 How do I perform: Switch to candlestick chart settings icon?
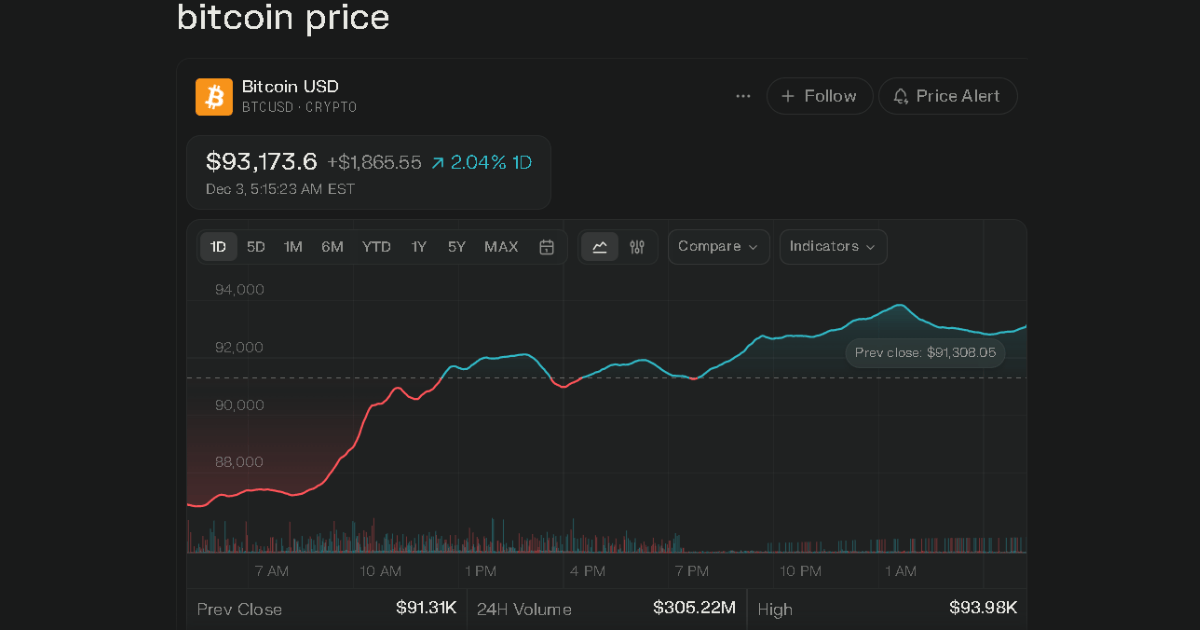[637, 247]
